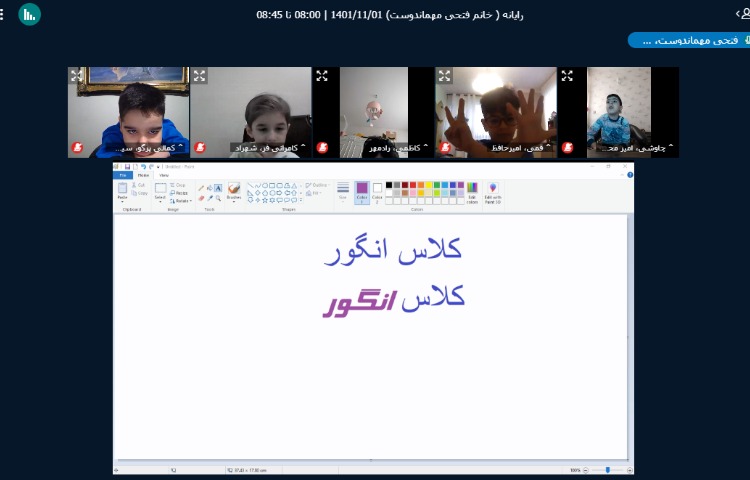Viewport: 750px width, 480px height.
Task: Choose the black color swatch
Action: tap(389, 185)
